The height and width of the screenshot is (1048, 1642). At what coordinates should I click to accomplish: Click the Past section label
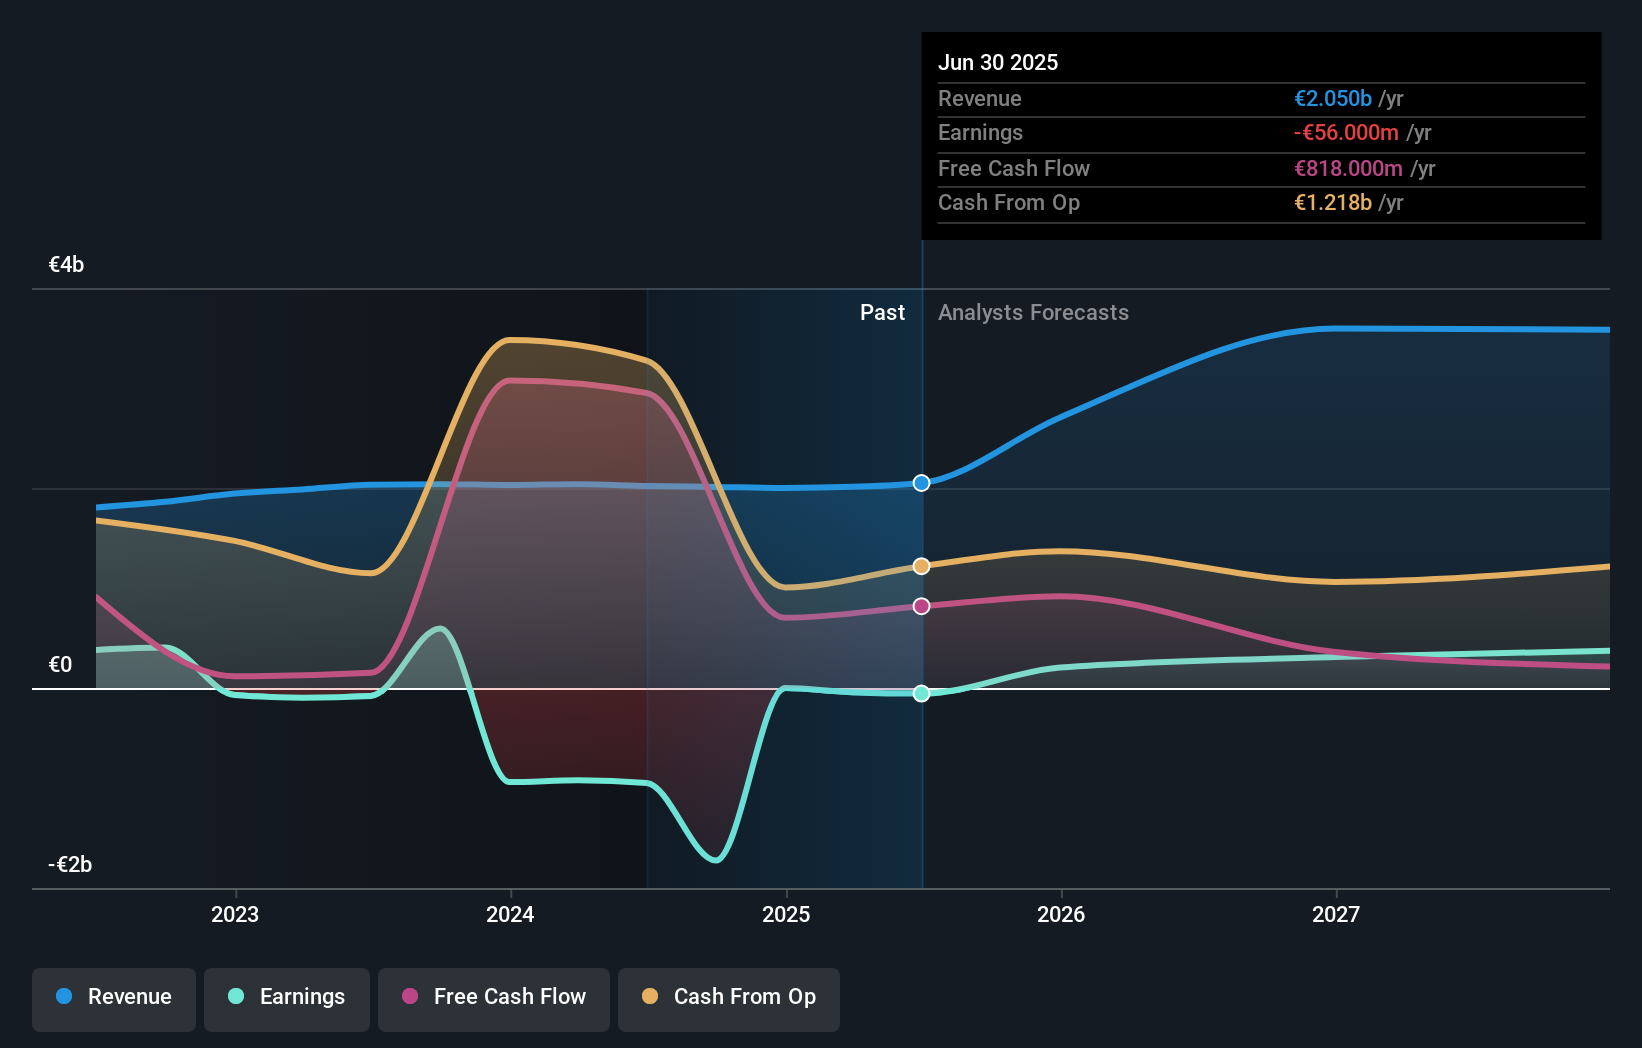pyautogui.click(x=882, y=313)
